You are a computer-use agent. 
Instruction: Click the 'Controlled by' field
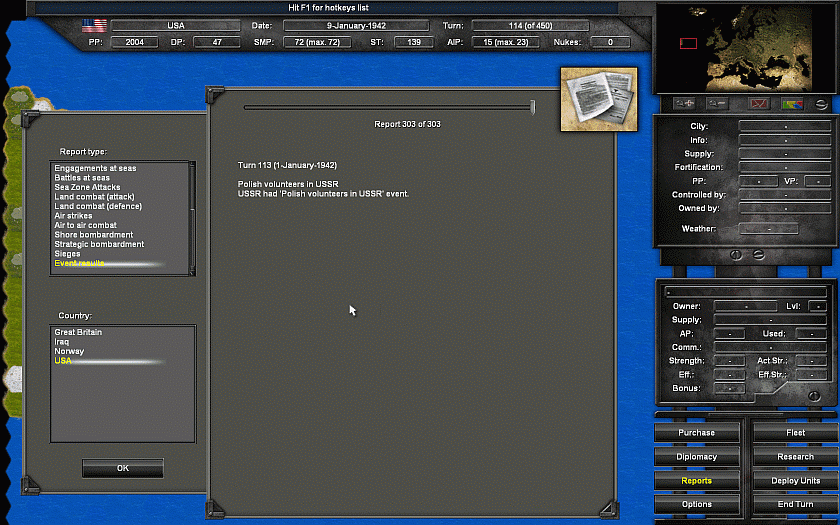pos(785,195)
